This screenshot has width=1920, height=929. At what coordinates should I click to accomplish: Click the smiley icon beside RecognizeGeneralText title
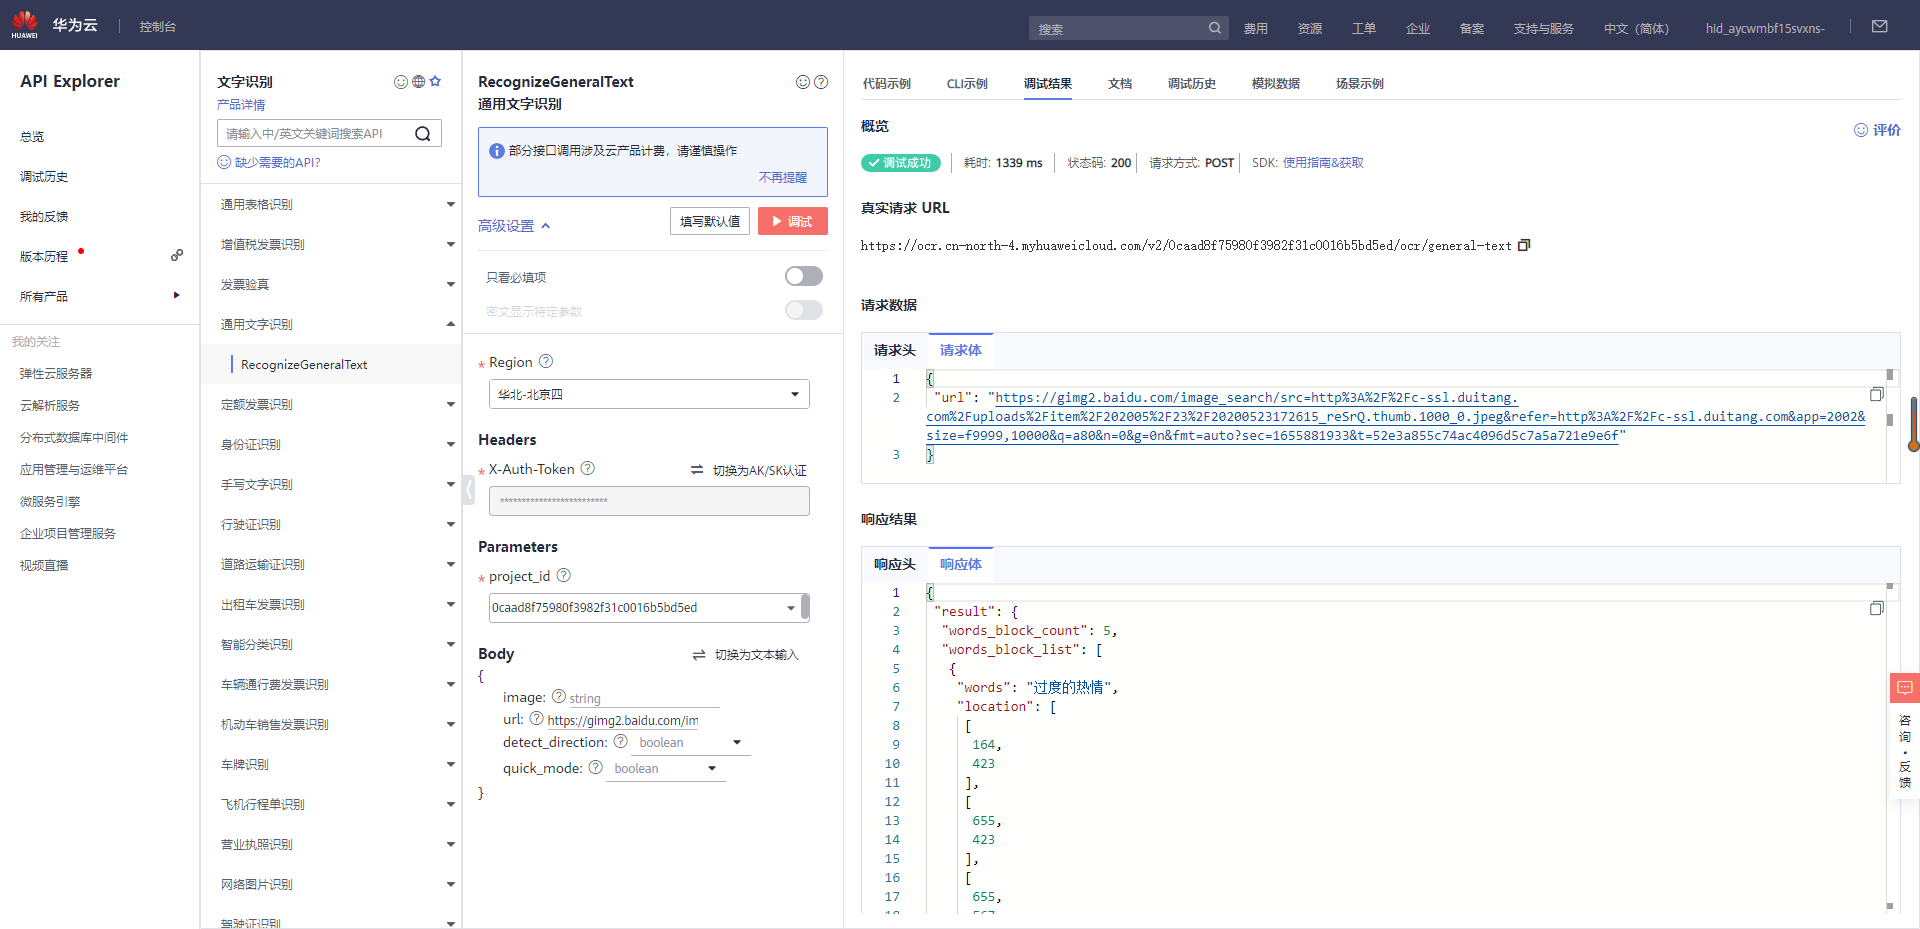803,82
